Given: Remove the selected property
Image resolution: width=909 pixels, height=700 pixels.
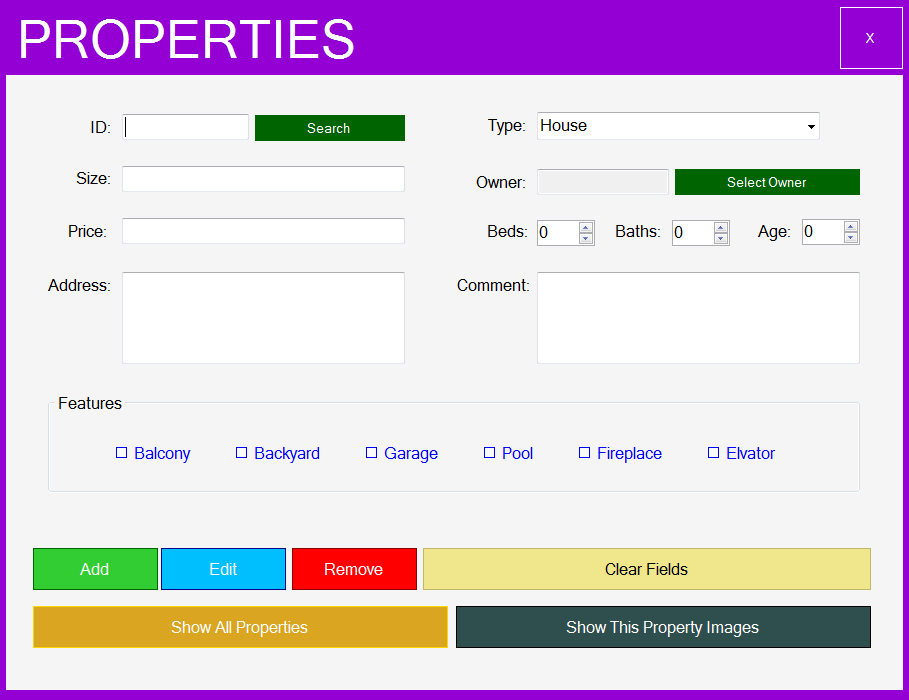Looking at the screenshot, I should coord(354,568).
